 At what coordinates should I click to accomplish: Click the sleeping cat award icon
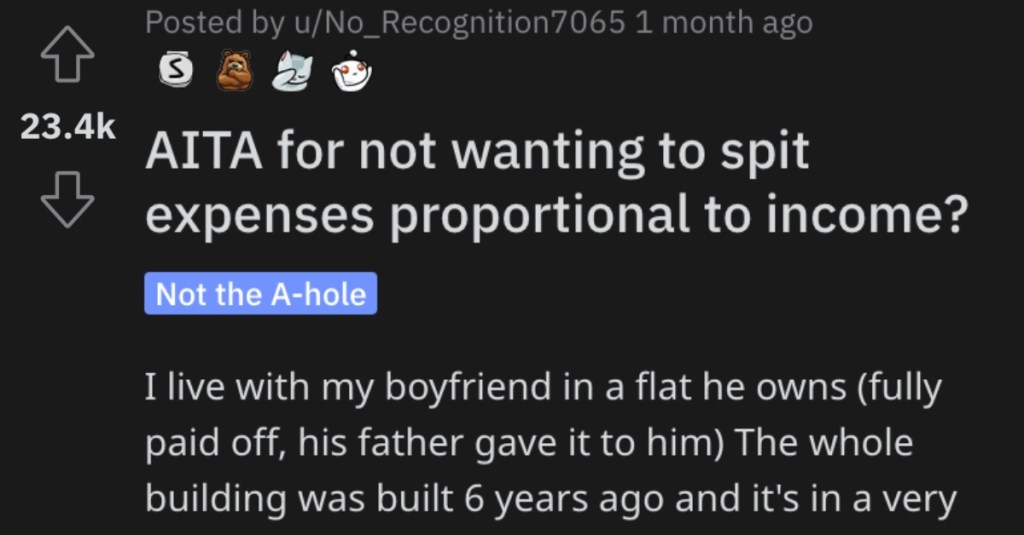tap(292, 70)
